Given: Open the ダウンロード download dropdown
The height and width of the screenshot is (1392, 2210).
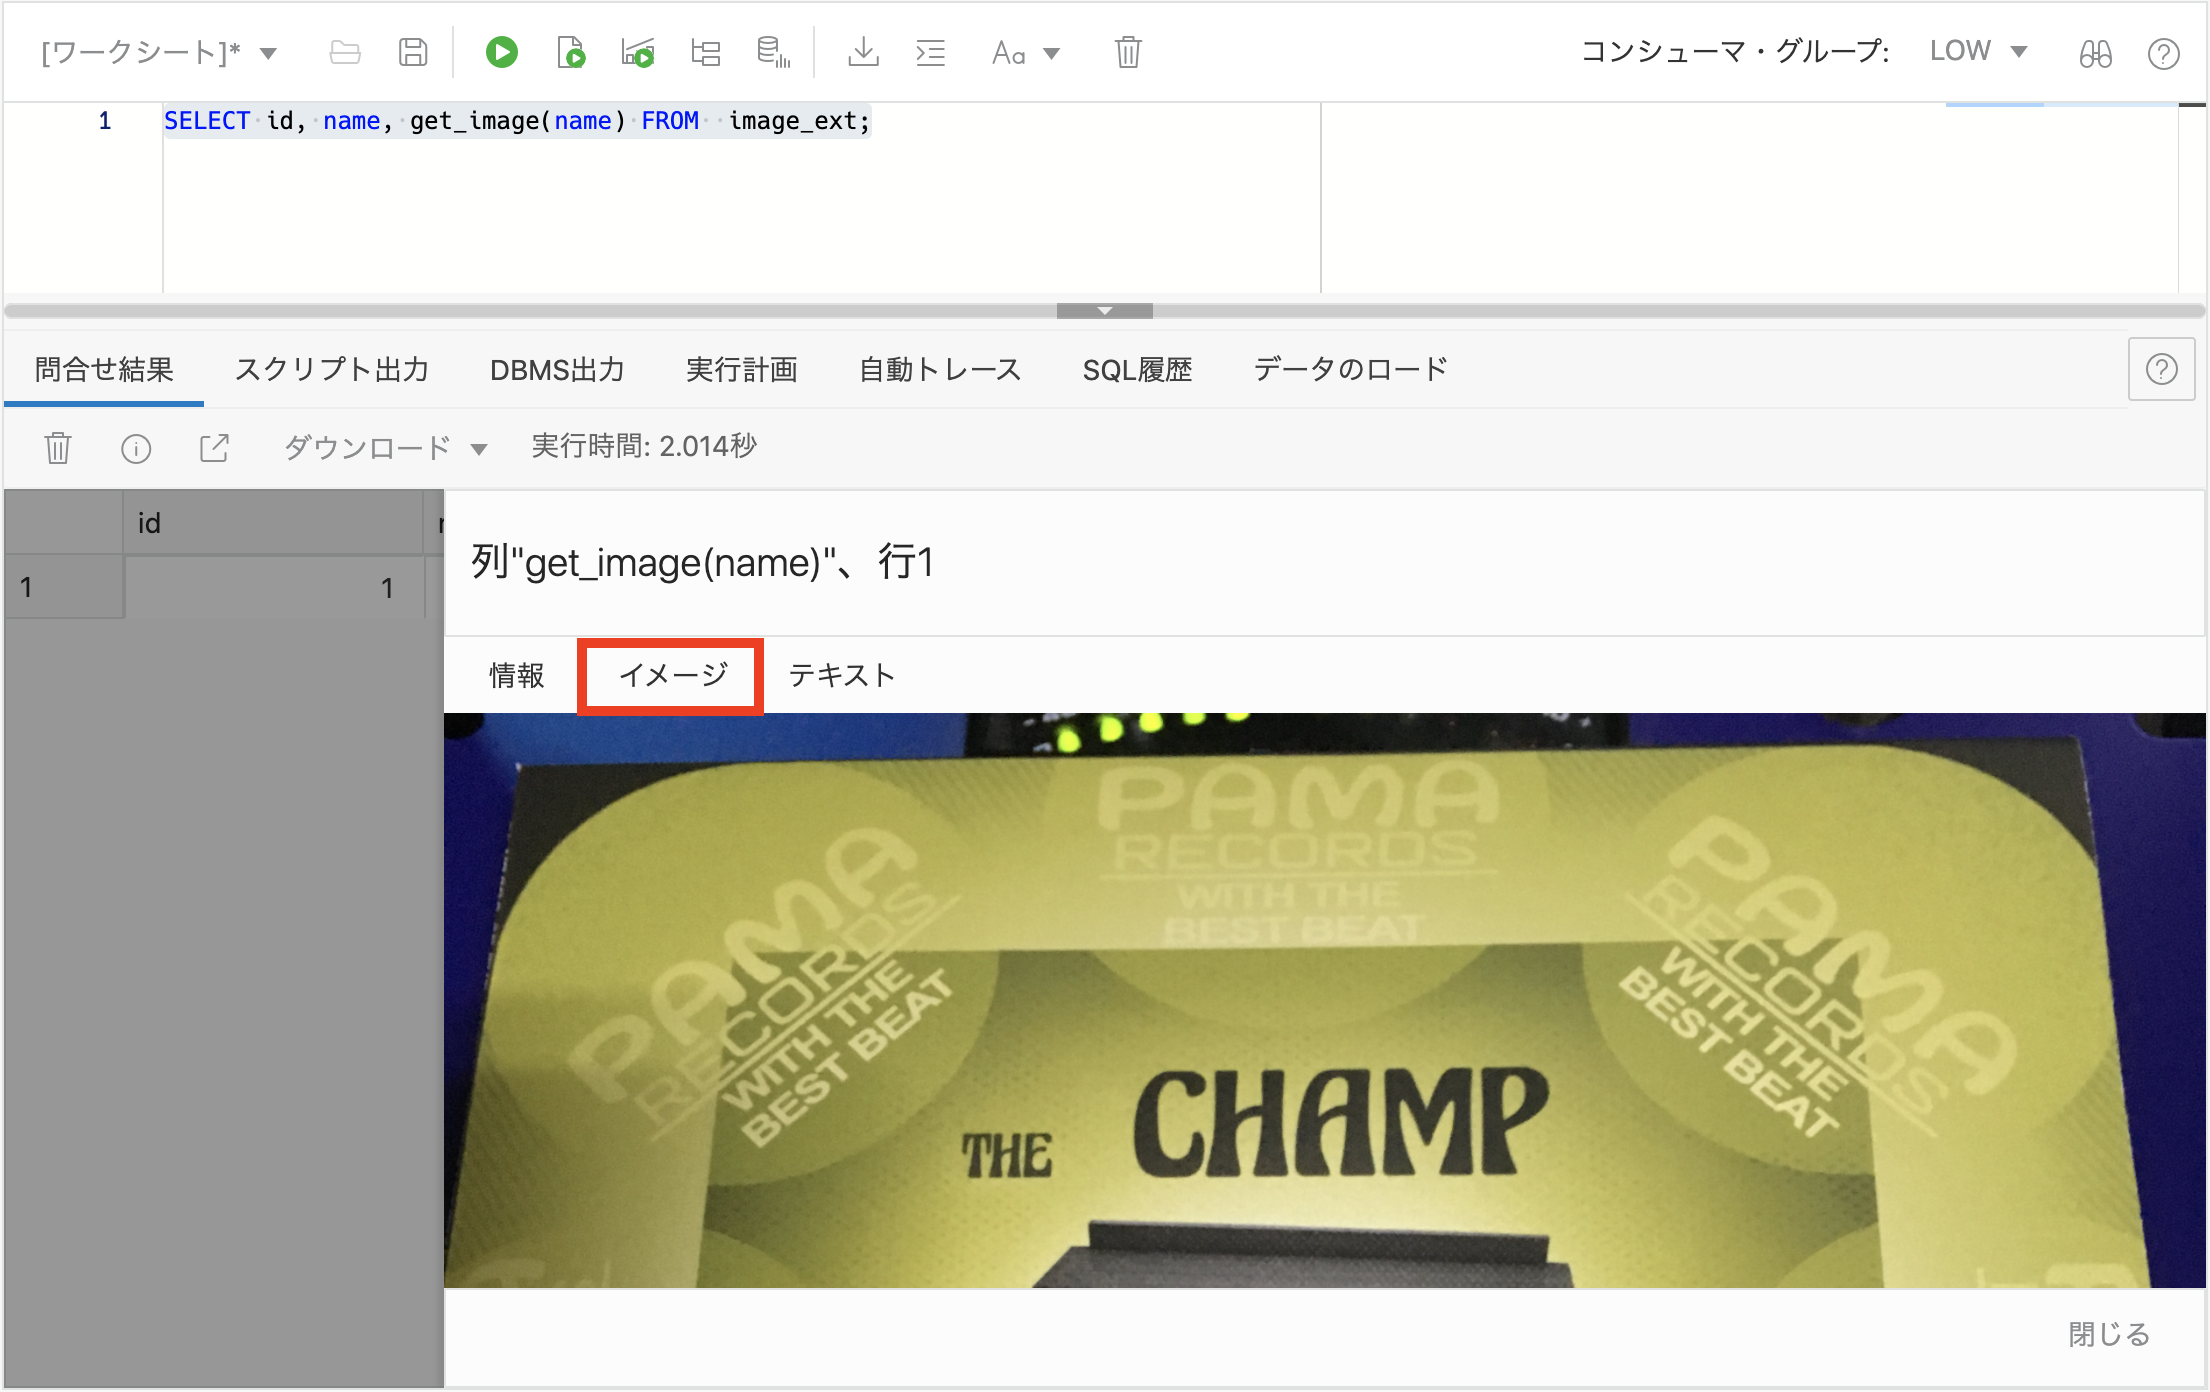Looking at the screenshot, I should click(383, 447).
